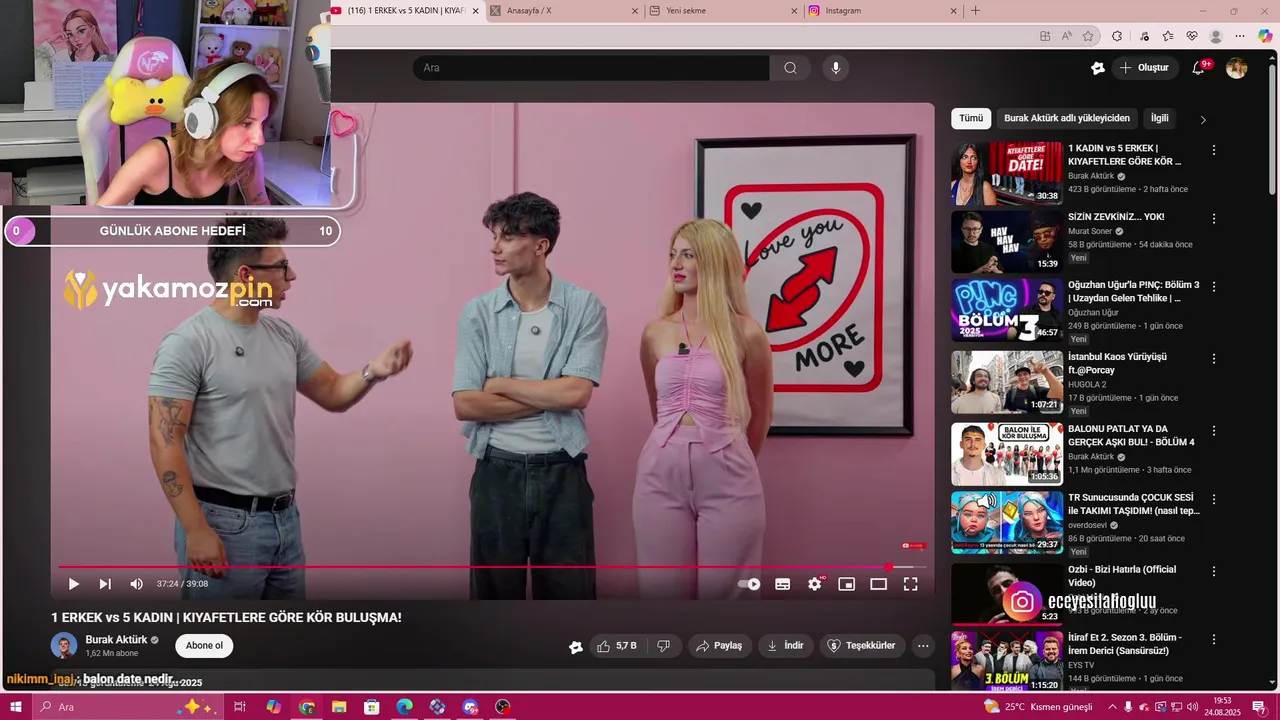Mute the video player volume

137,584
